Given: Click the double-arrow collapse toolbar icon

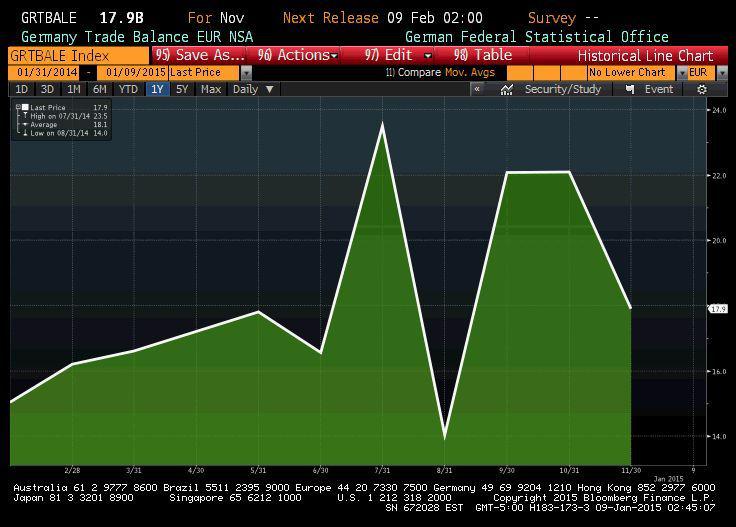Looking at the screenshot, I should coord(477,89).
